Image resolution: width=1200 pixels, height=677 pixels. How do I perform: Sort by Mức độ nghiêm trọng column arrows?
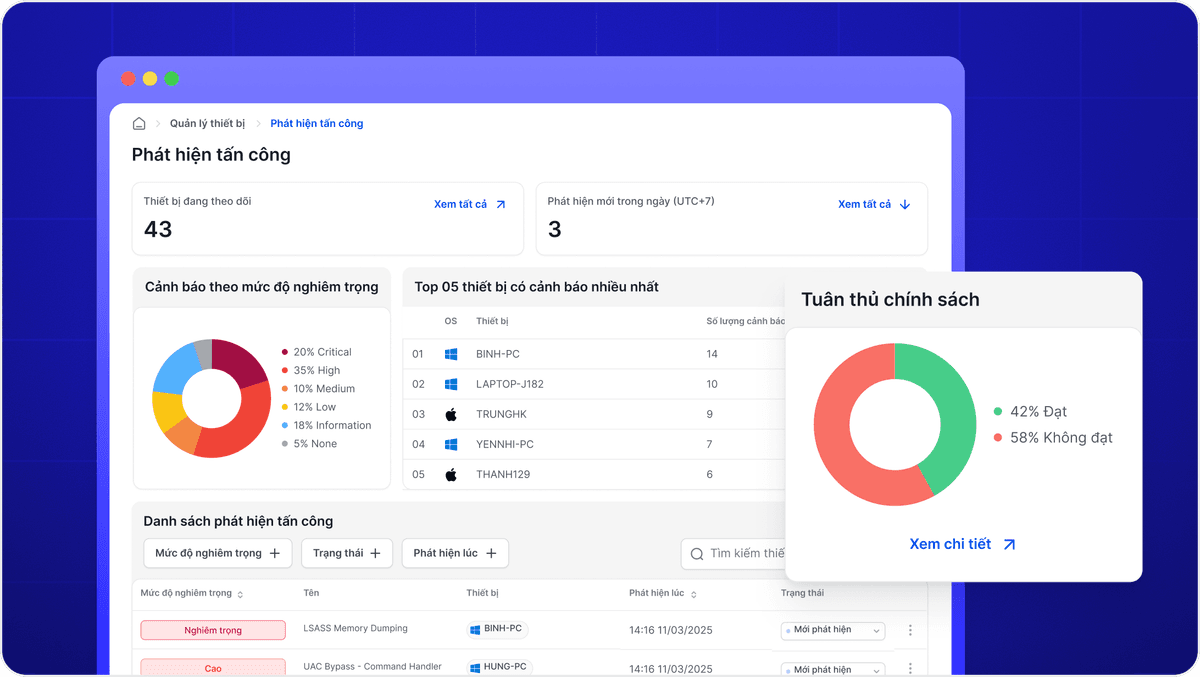tap(240, 594)
